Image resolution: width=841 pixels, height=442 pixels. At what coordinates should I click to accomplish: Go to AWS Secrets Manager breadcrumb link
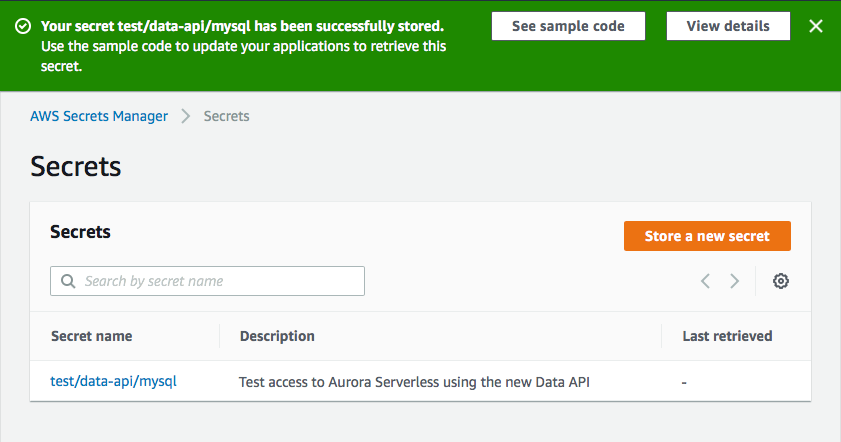[x=99, y=116]
